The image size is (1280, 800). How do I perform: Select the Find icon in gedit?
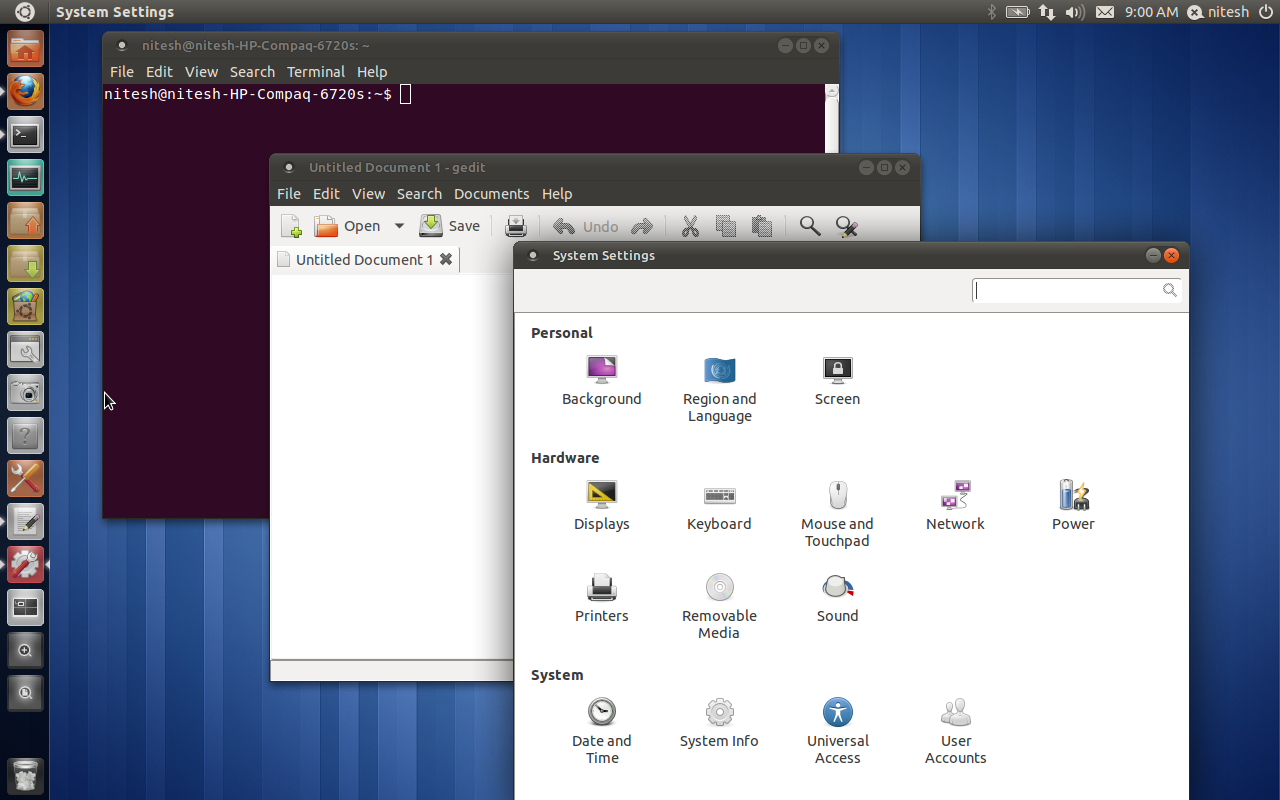point(810,226)
